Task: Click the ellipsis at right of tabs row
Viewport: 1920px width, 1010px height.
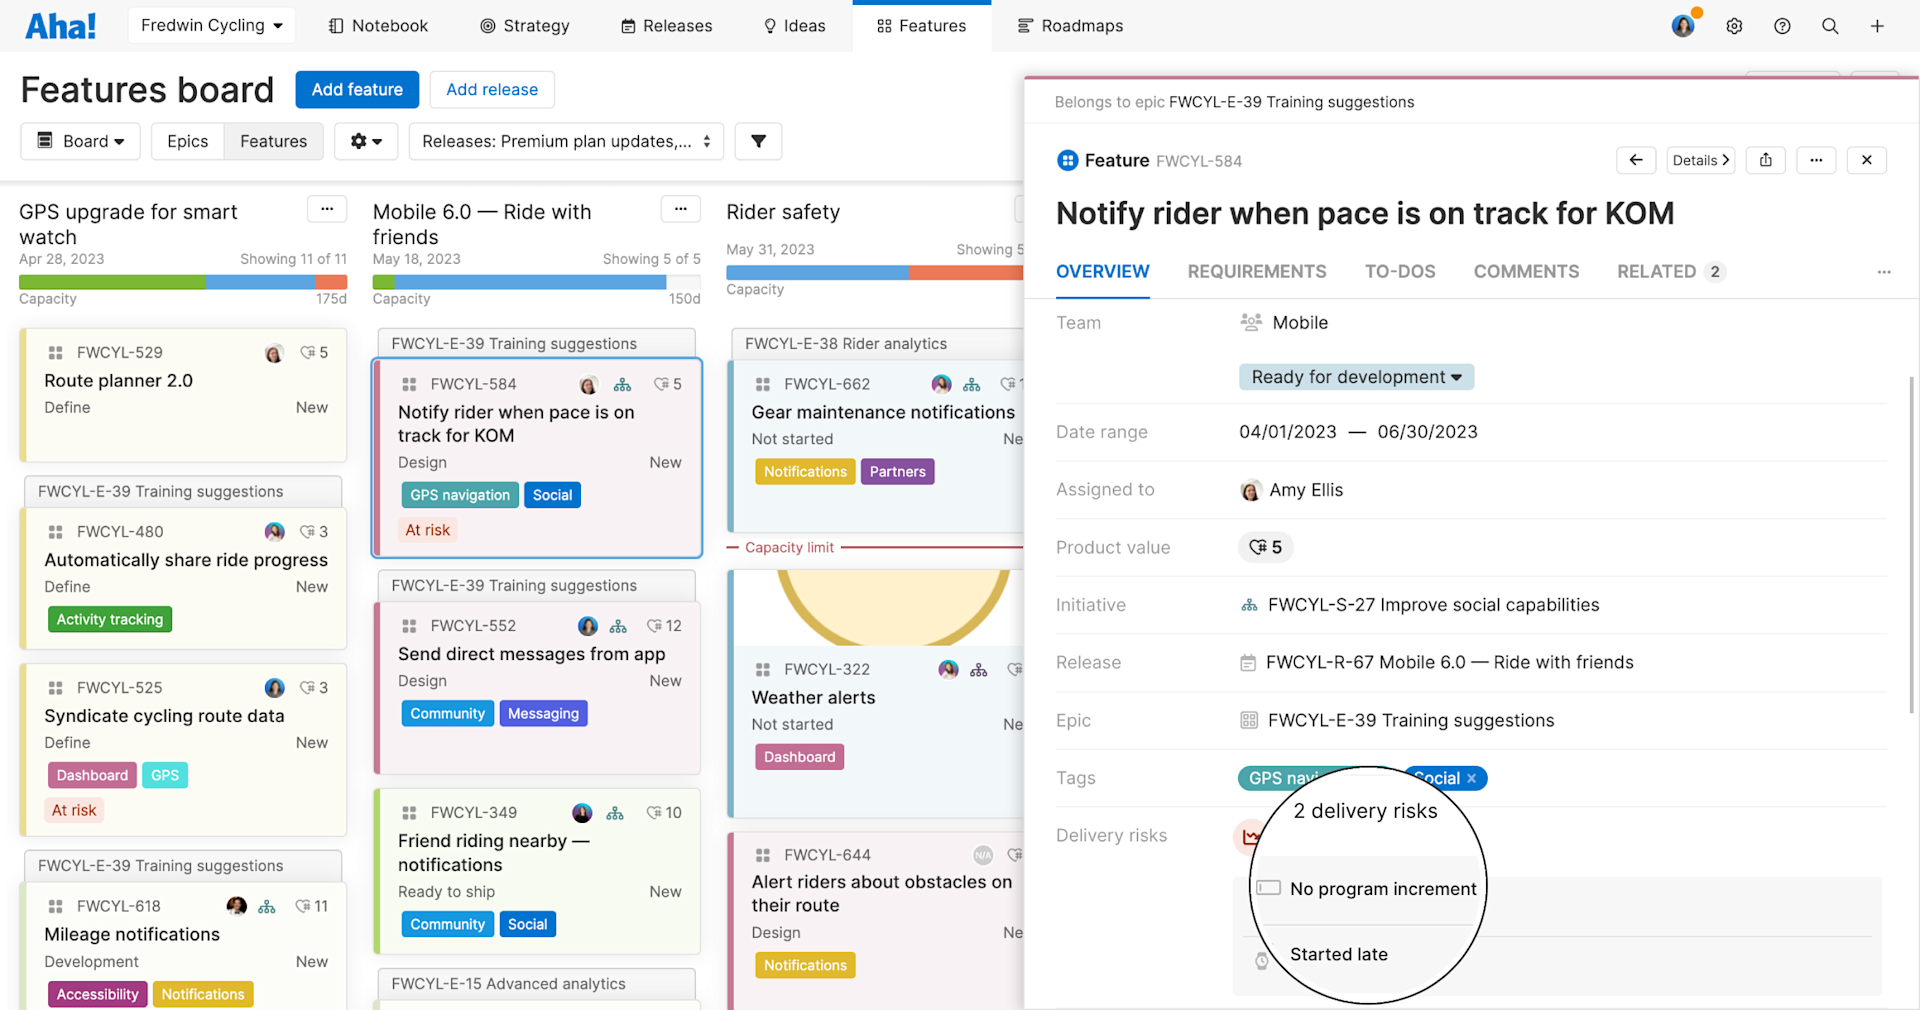Action: (x=1884, y=272)
